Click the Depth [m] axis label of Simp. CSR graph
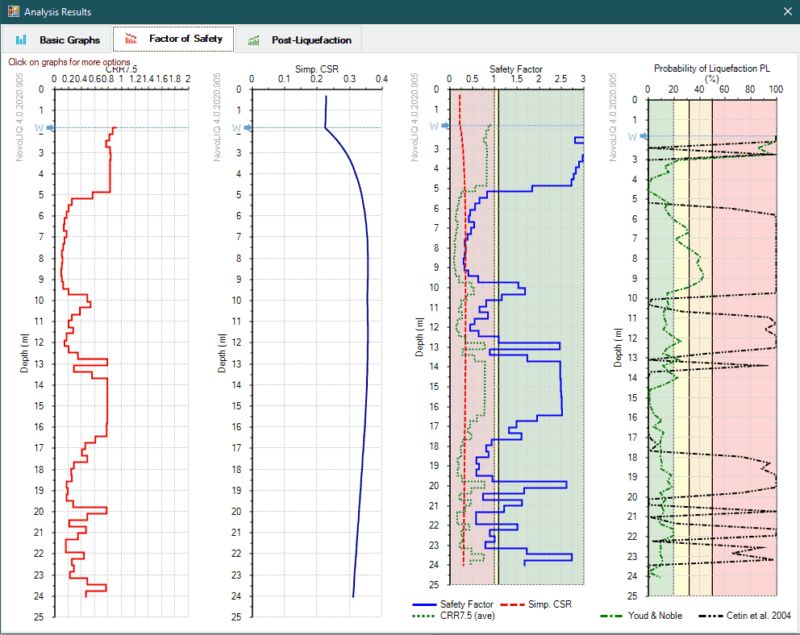The width and height of the screenshot is (800, 635). [x=221, y=353]
